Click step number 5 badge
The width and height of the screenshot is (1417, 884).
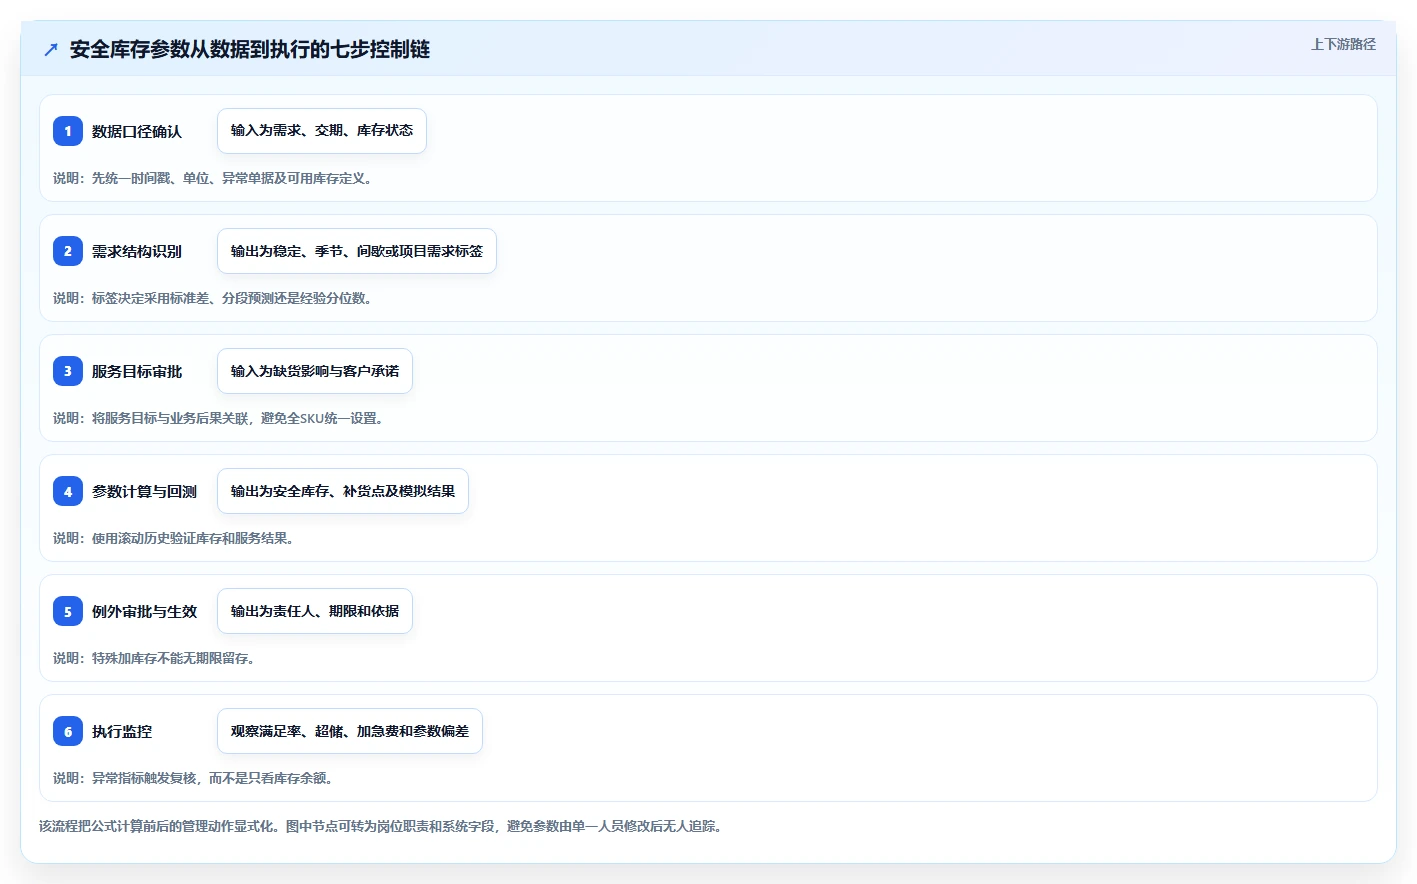tap(68, 611)
